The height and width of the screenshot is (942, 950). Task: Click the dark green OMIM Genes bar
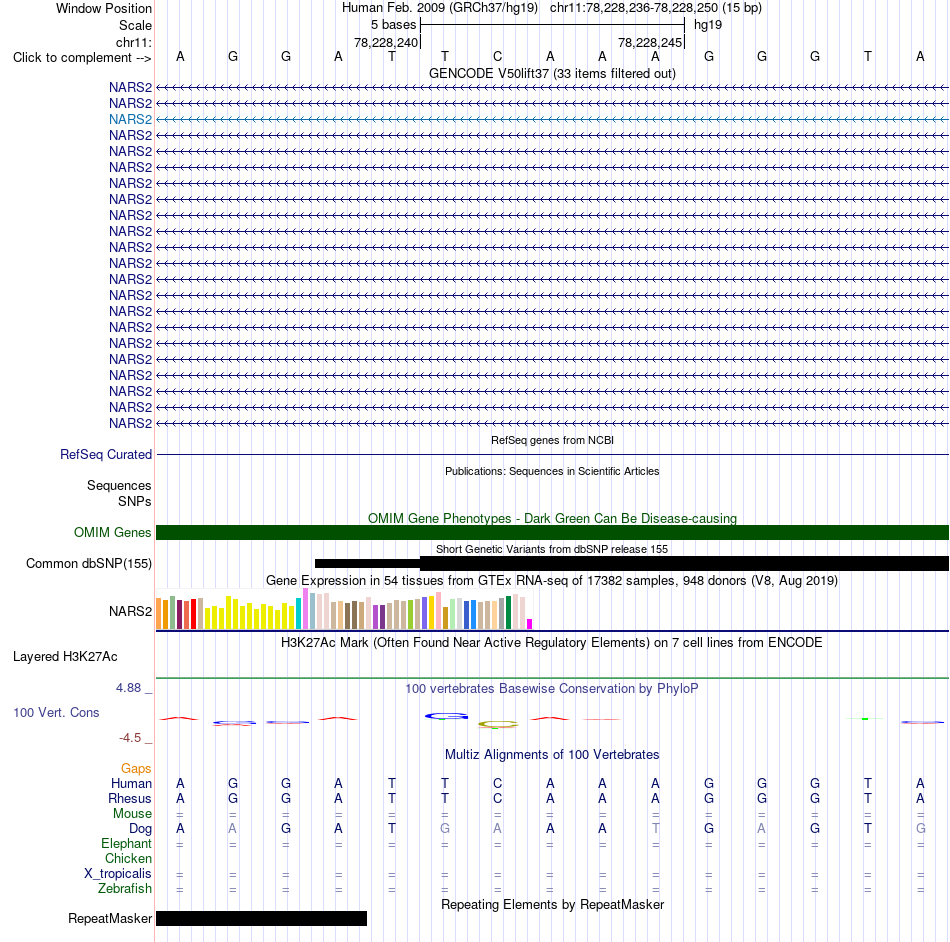click(553, 532)
